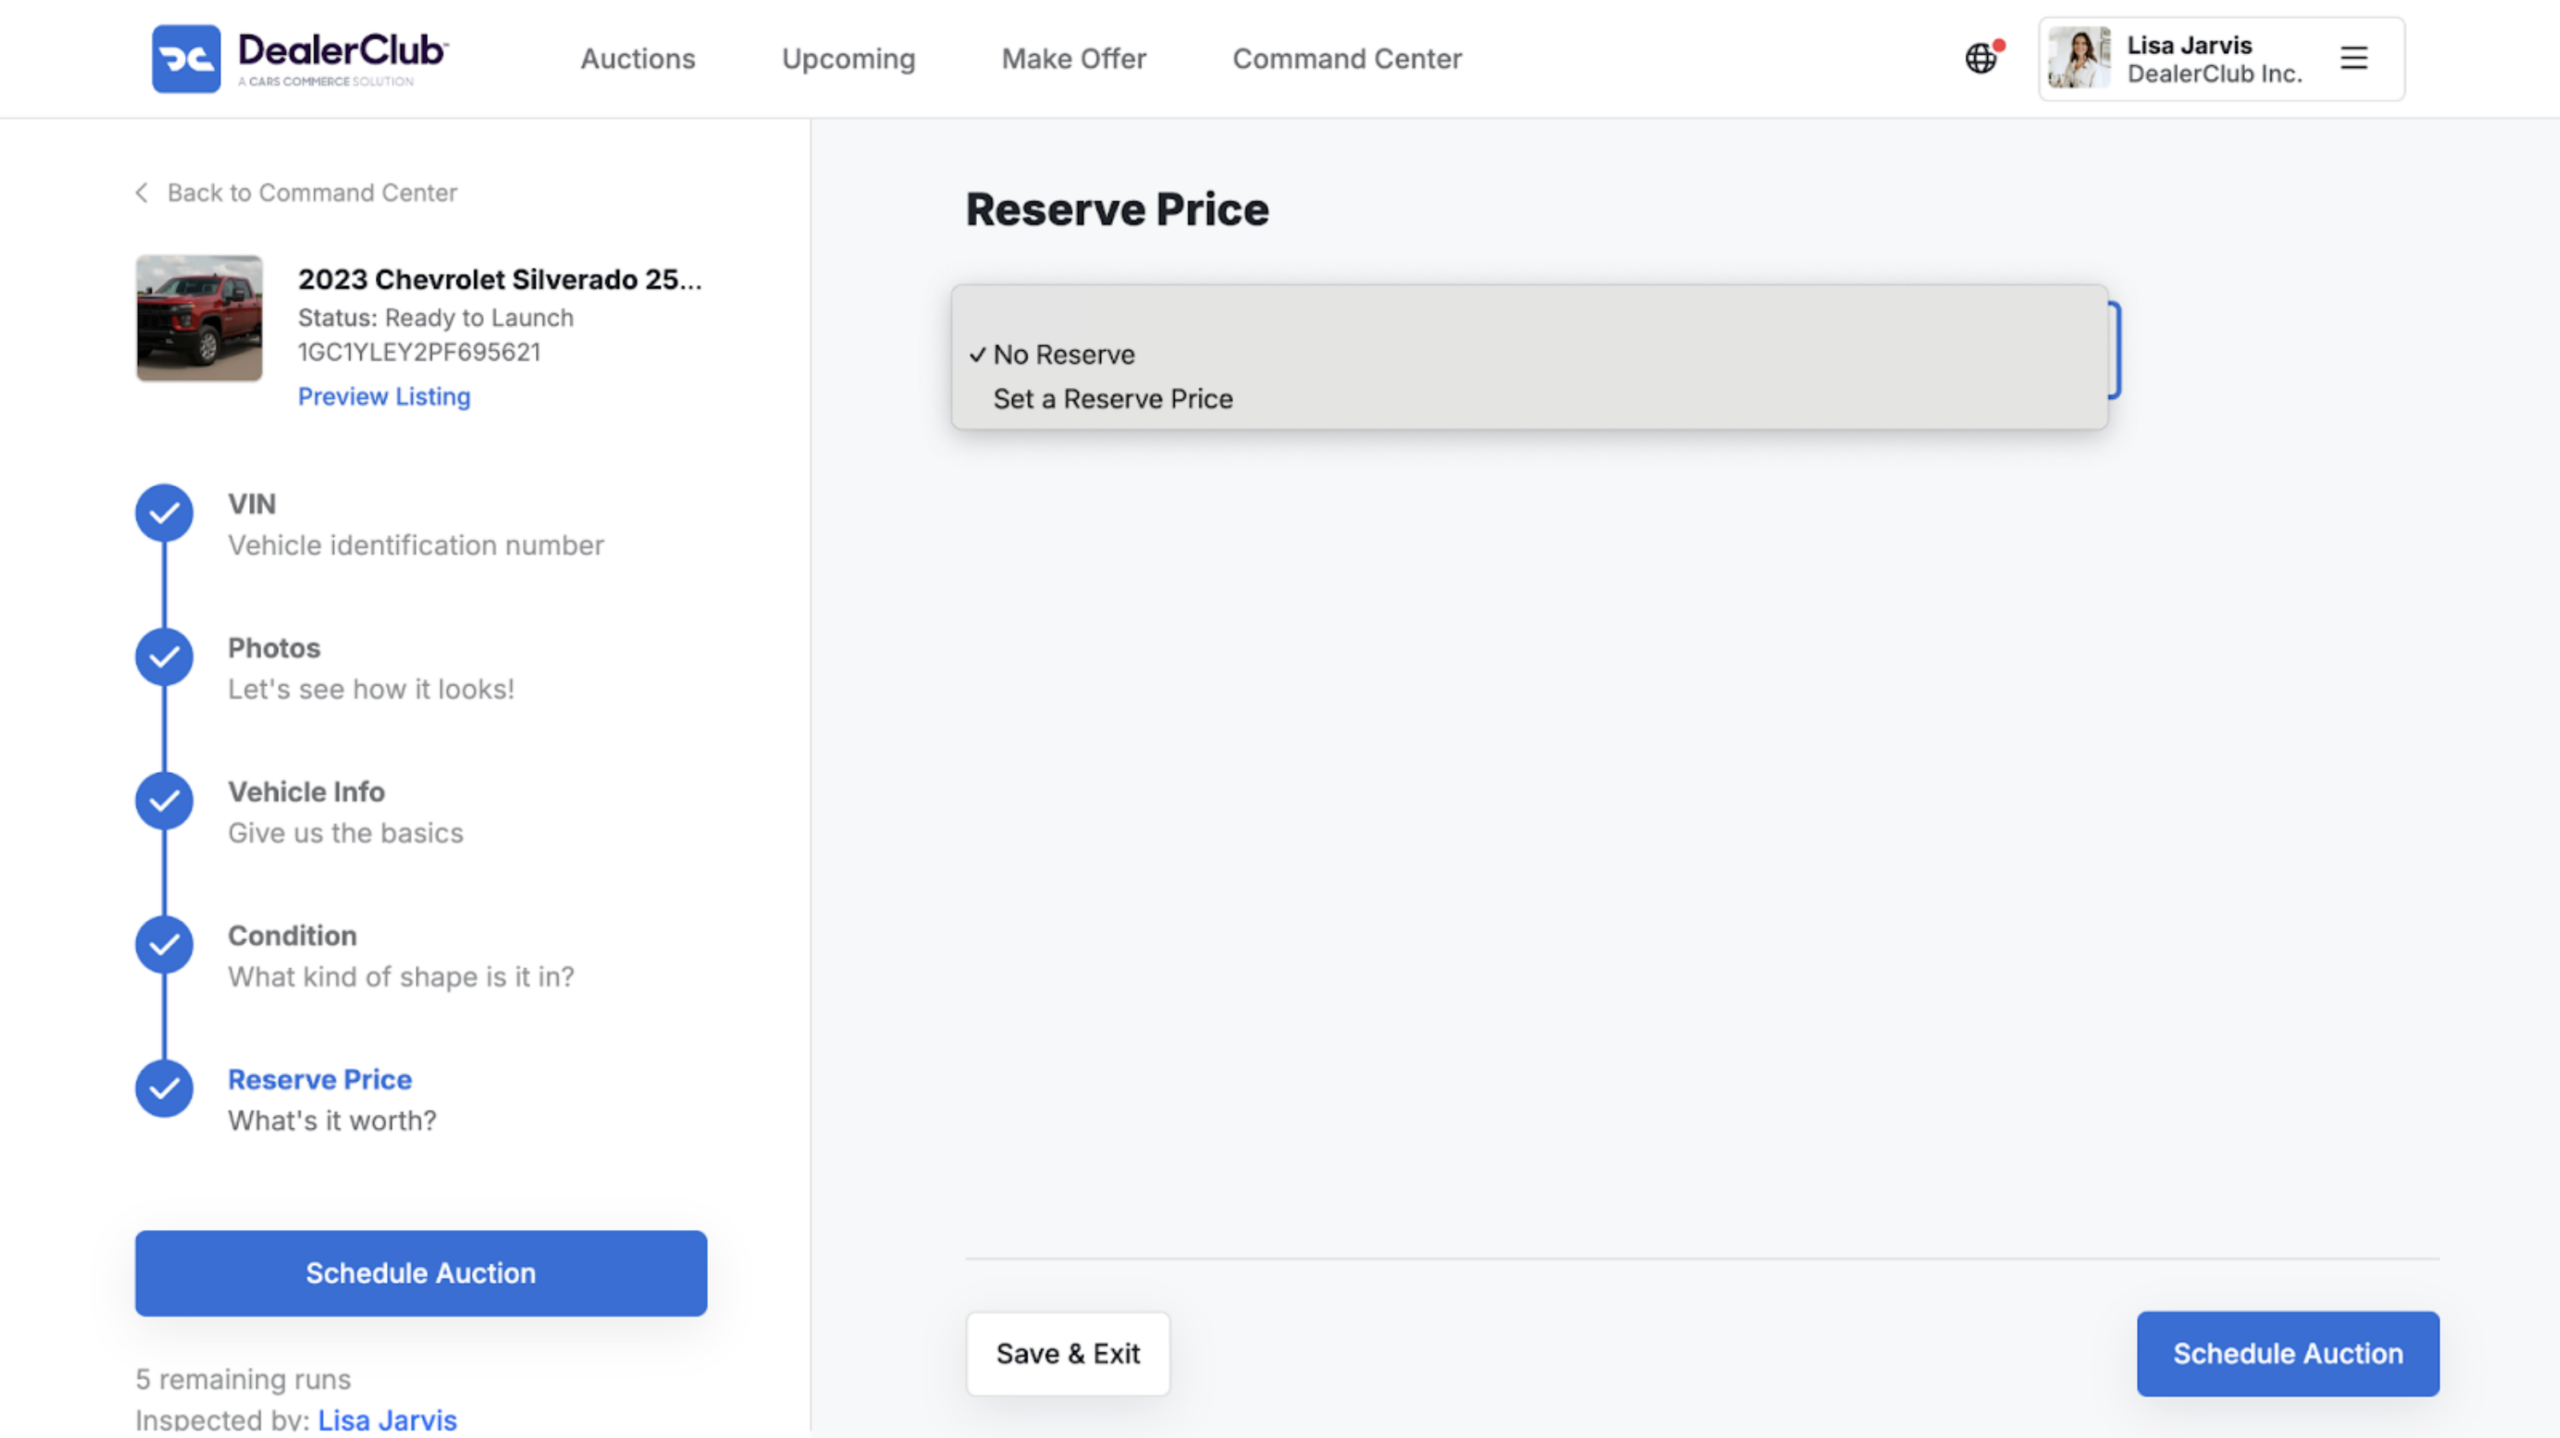Screen dimensions: 2560x1438
Task: Open the Auctions nav item
Action: (638, 59)
